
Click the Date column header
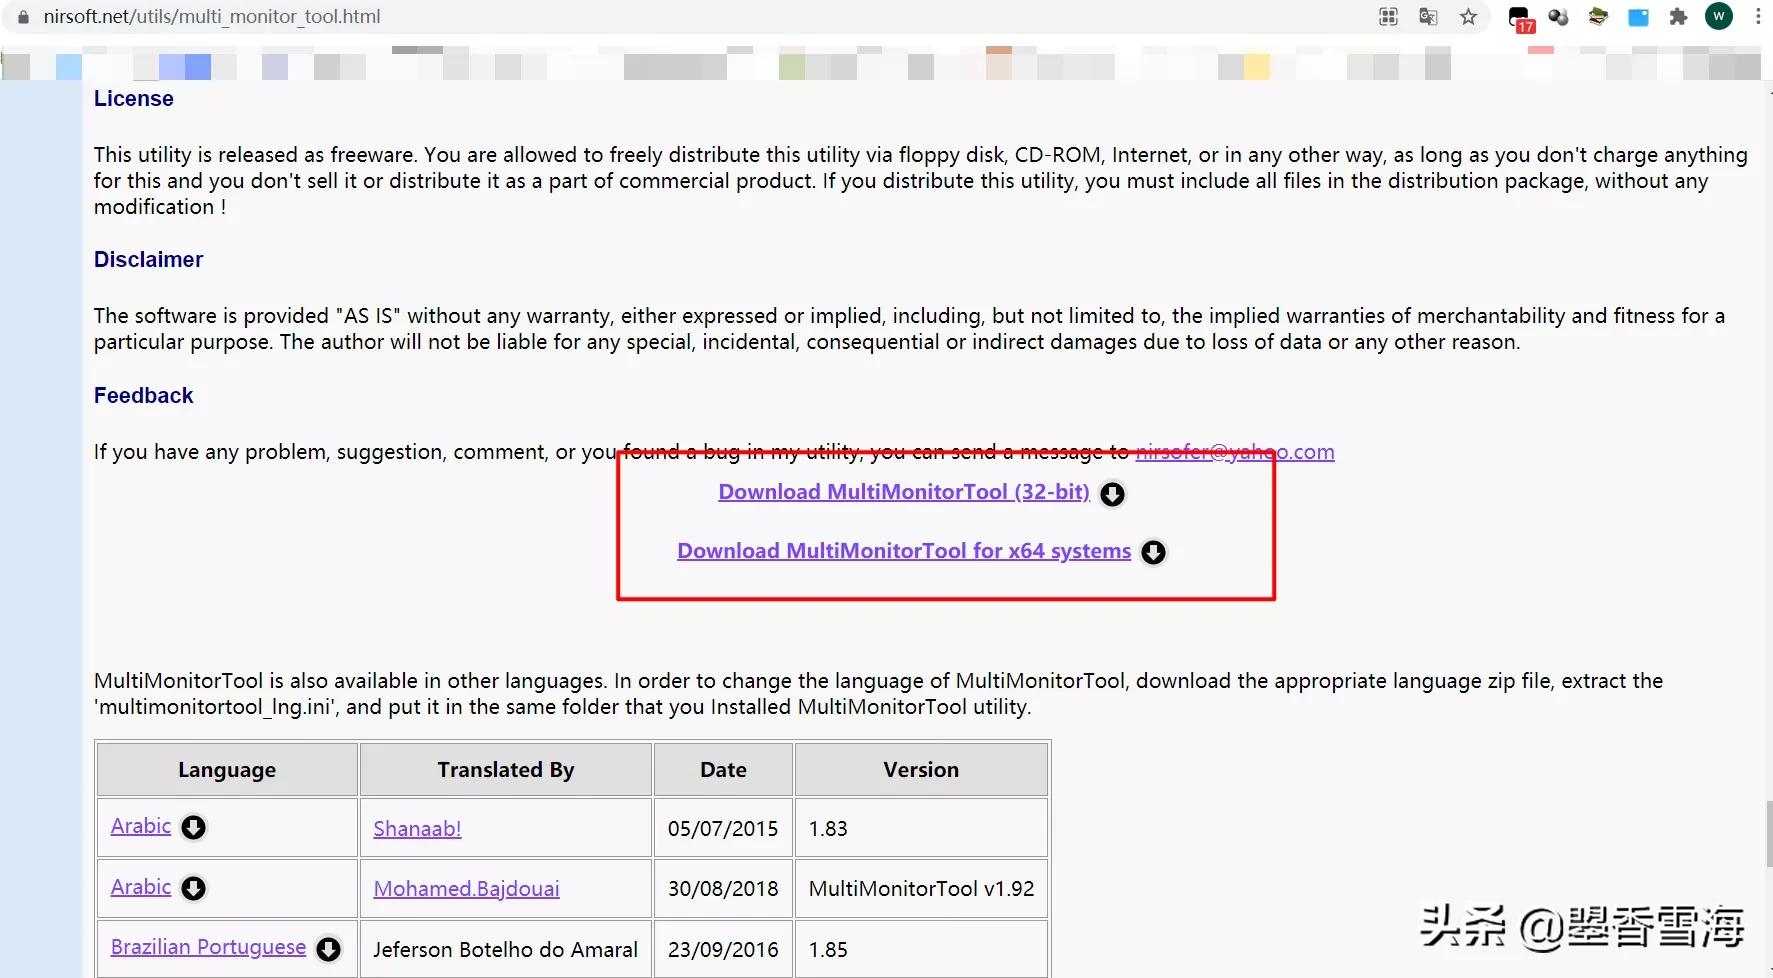point(723,769)
